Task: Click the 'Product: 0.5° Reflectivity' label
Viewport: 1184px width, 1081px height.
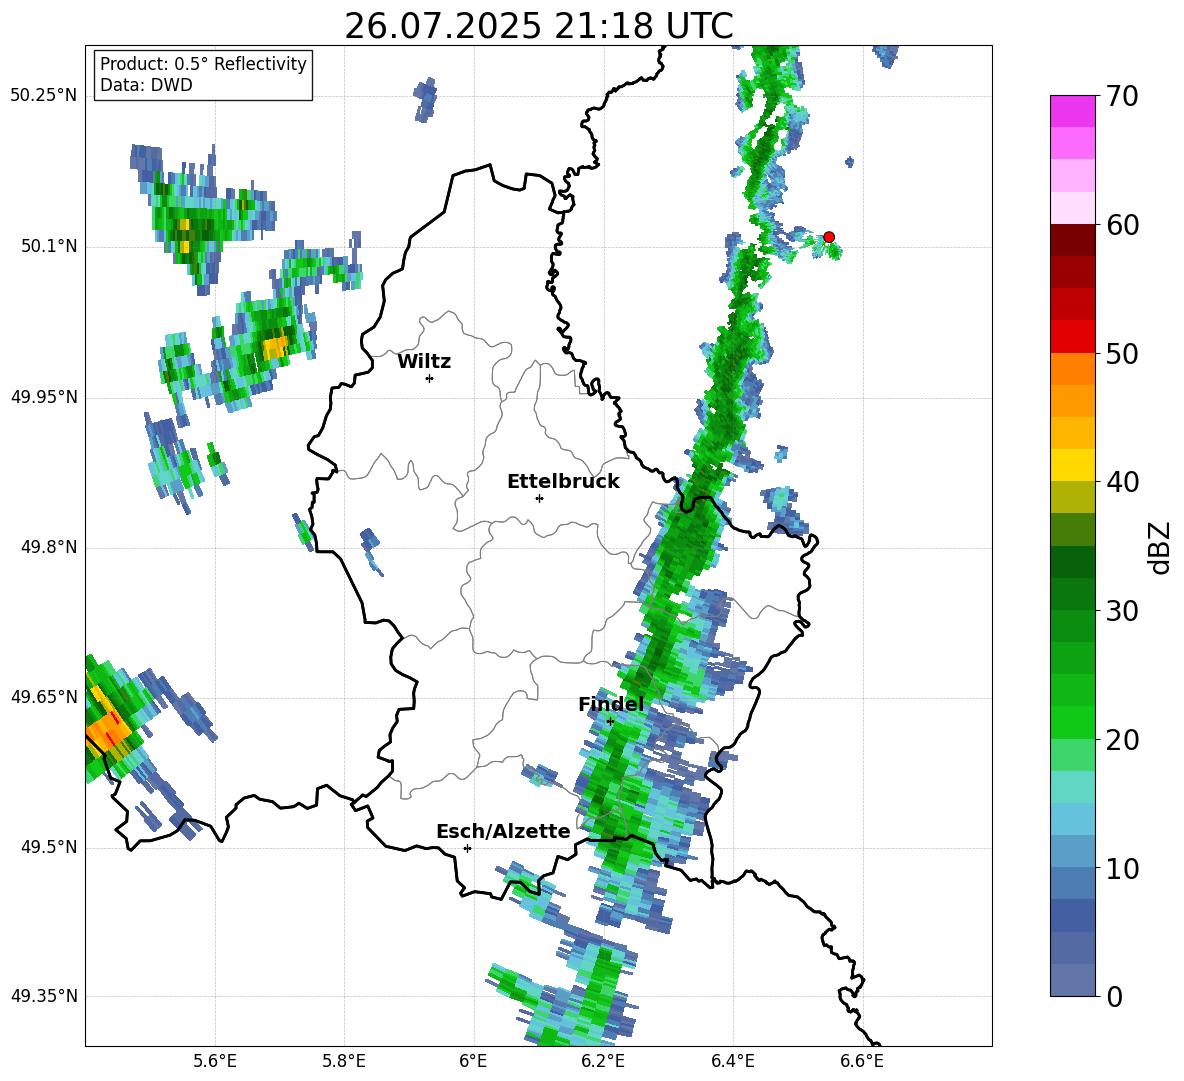Action: click(x=203, y=63)
